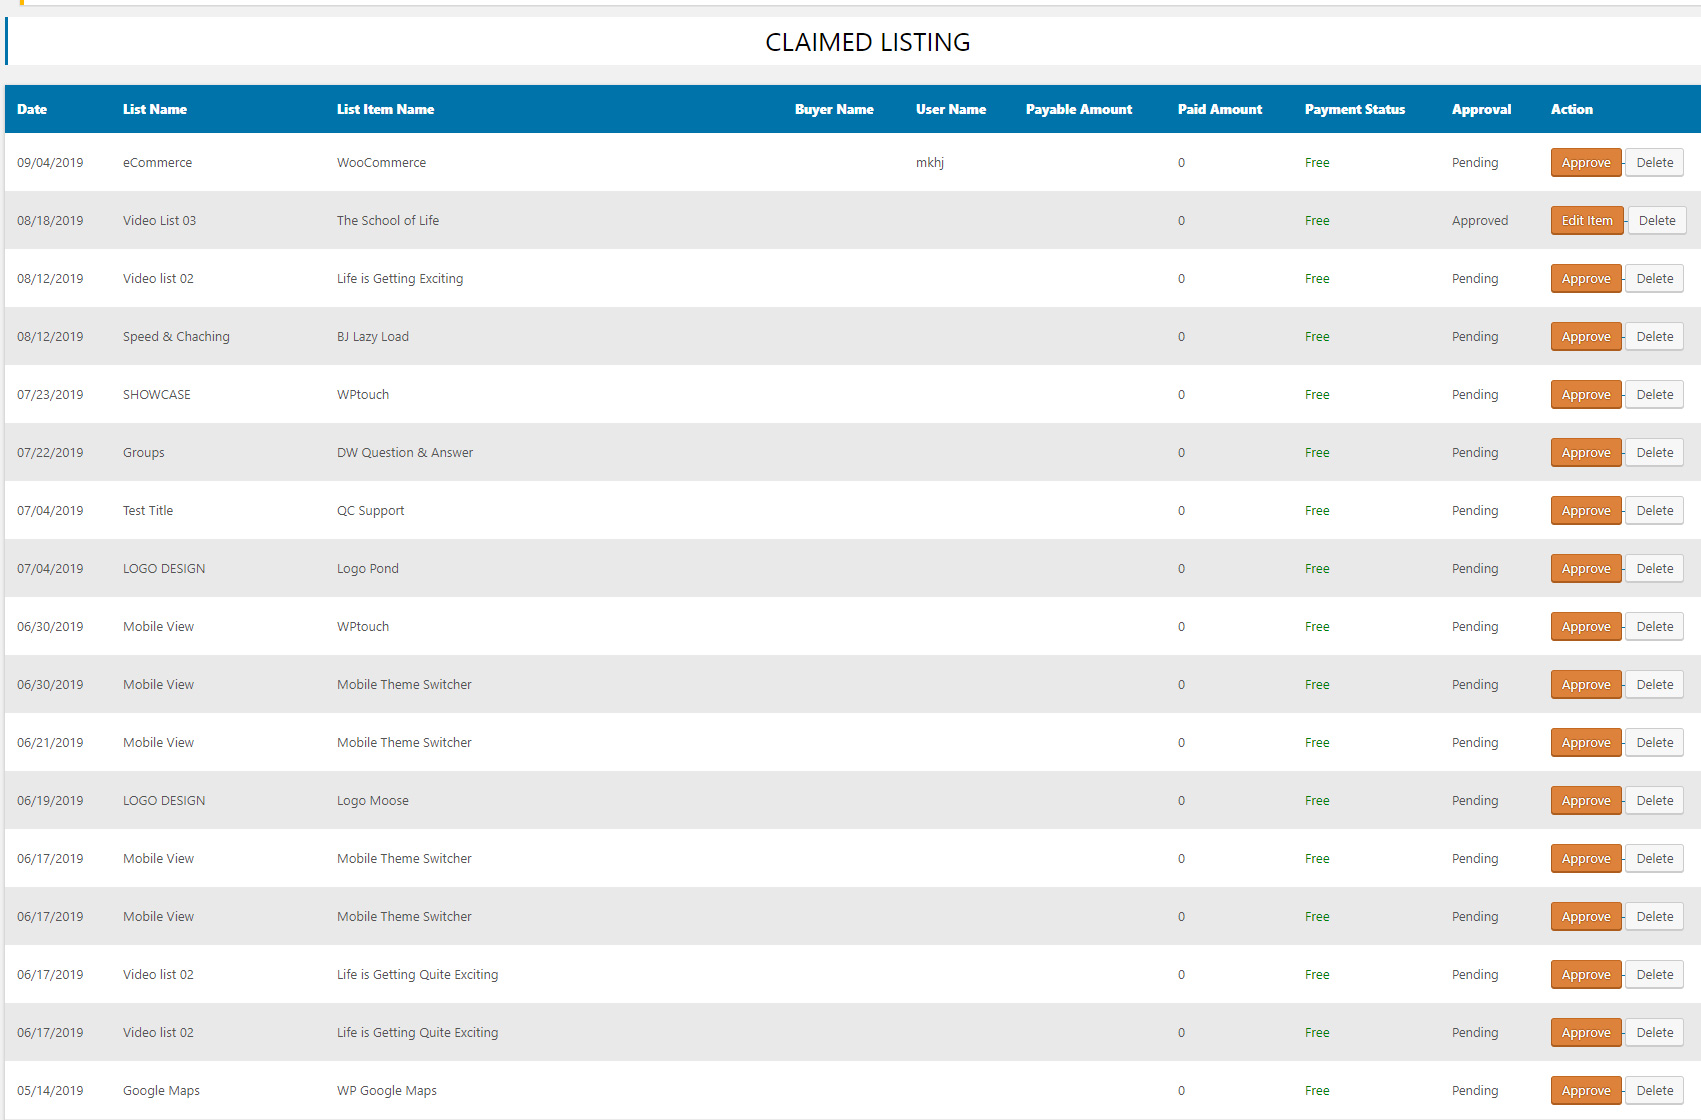Delete the 06/21/2019 Mobile Theme Switcher claim

coord(1654,743)
